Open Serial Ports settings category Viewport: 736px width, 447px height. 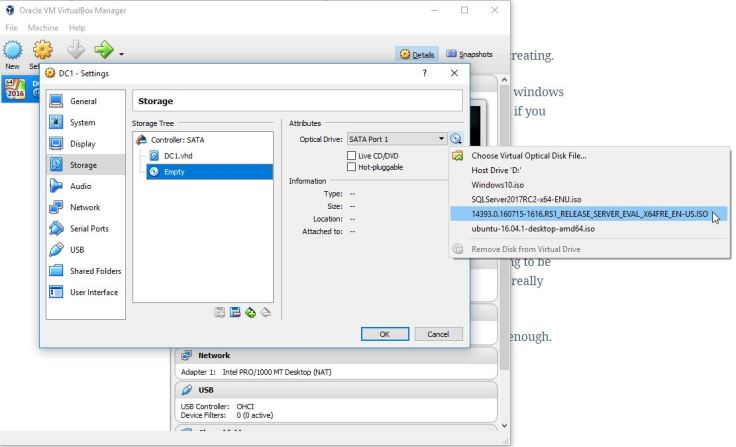[x=85, y=229]
